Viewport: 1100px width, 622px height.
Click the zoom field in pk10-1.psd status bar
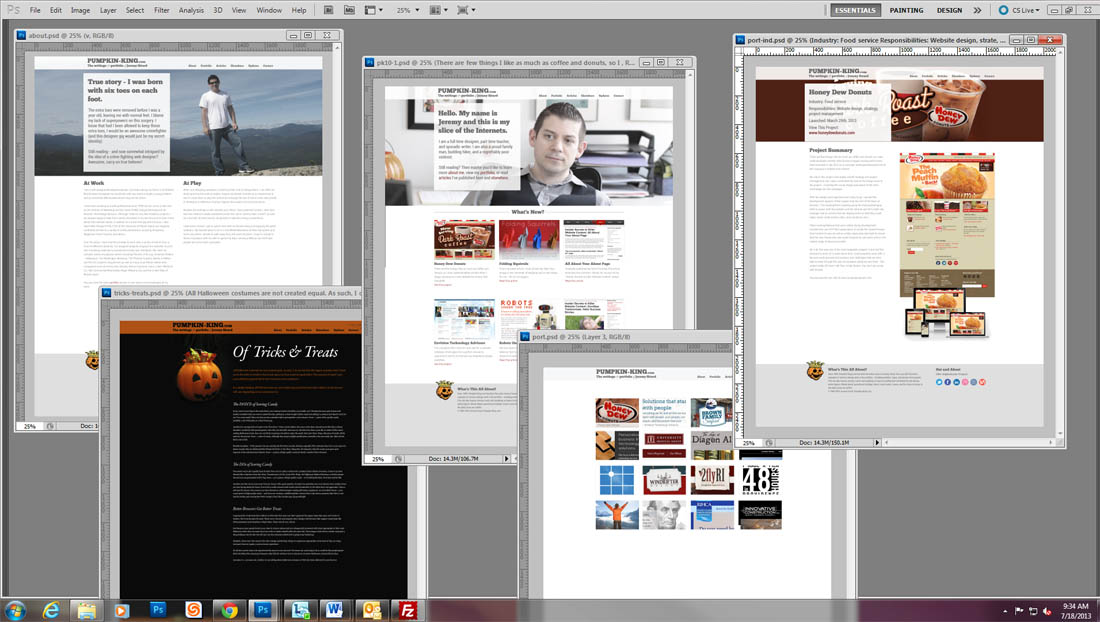pos(377,459)
